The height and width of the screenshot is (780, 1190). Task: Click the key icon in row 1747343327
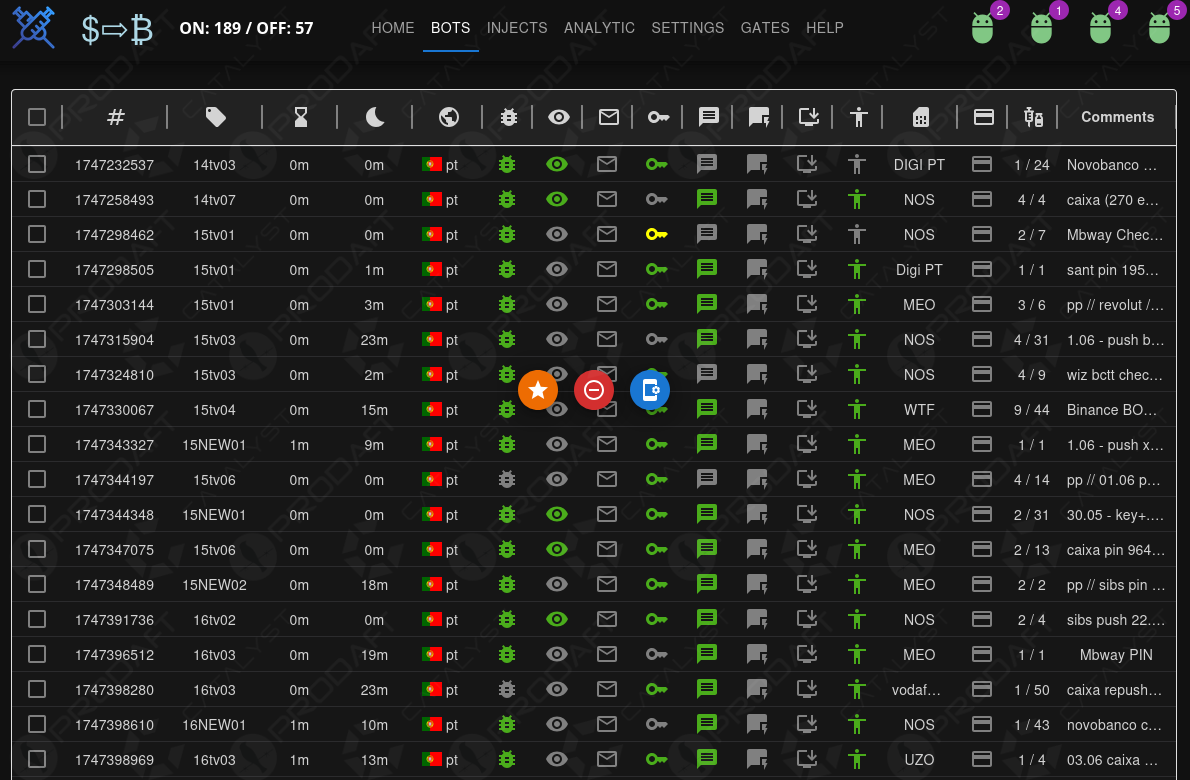(656, 445)
